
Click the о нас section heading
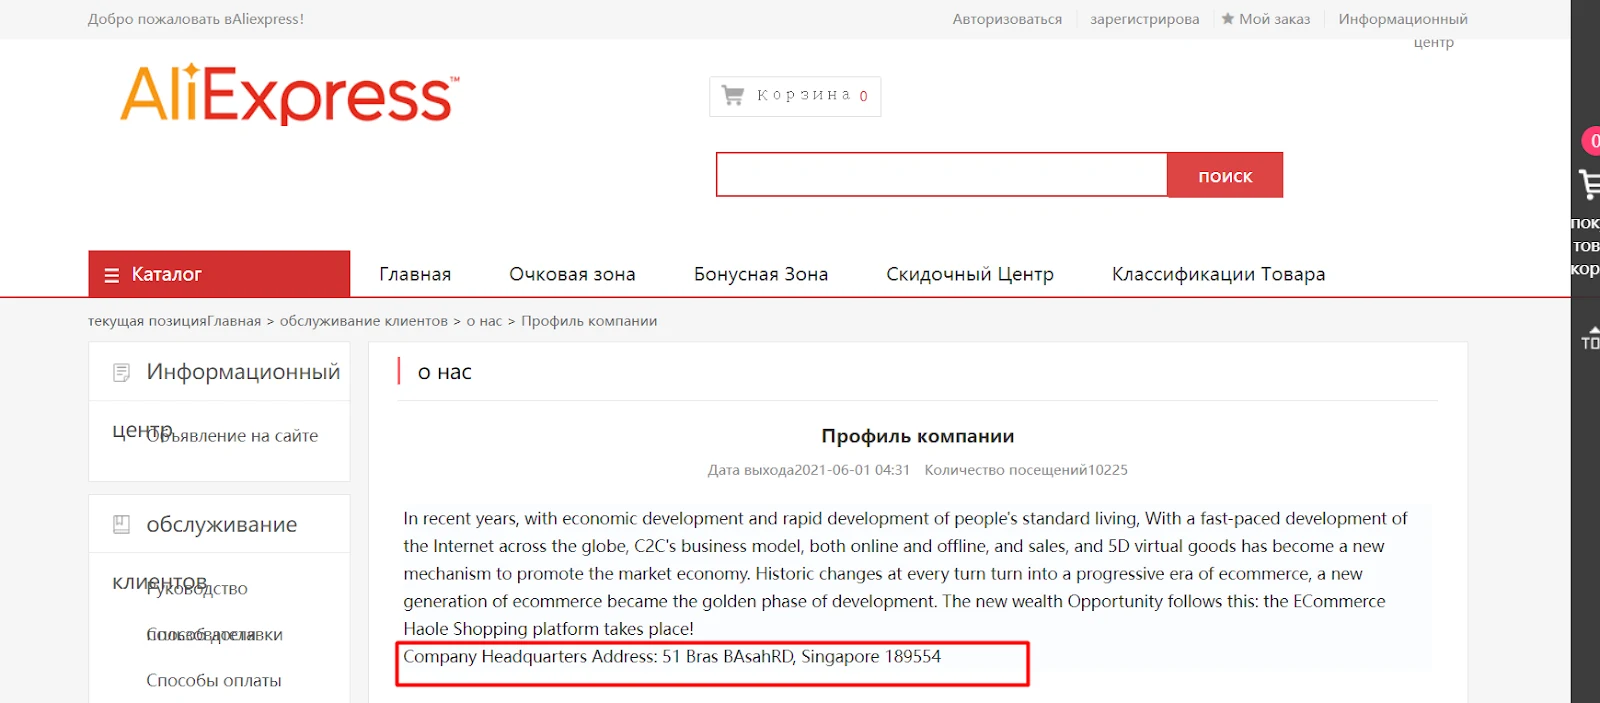pyautogui.click(x=444, y=372)
